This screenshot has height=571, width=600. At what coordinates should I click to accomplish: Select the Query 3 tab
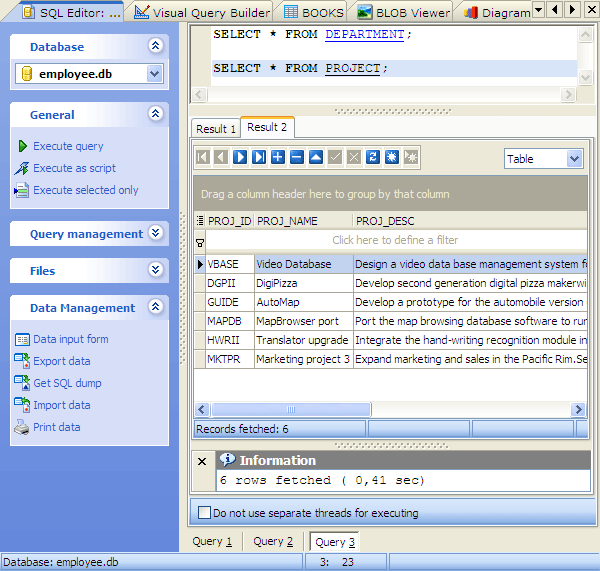(335, 542)
